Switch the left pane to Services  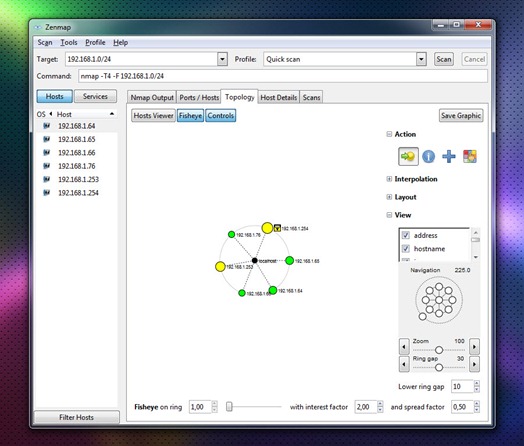[95, 97]
